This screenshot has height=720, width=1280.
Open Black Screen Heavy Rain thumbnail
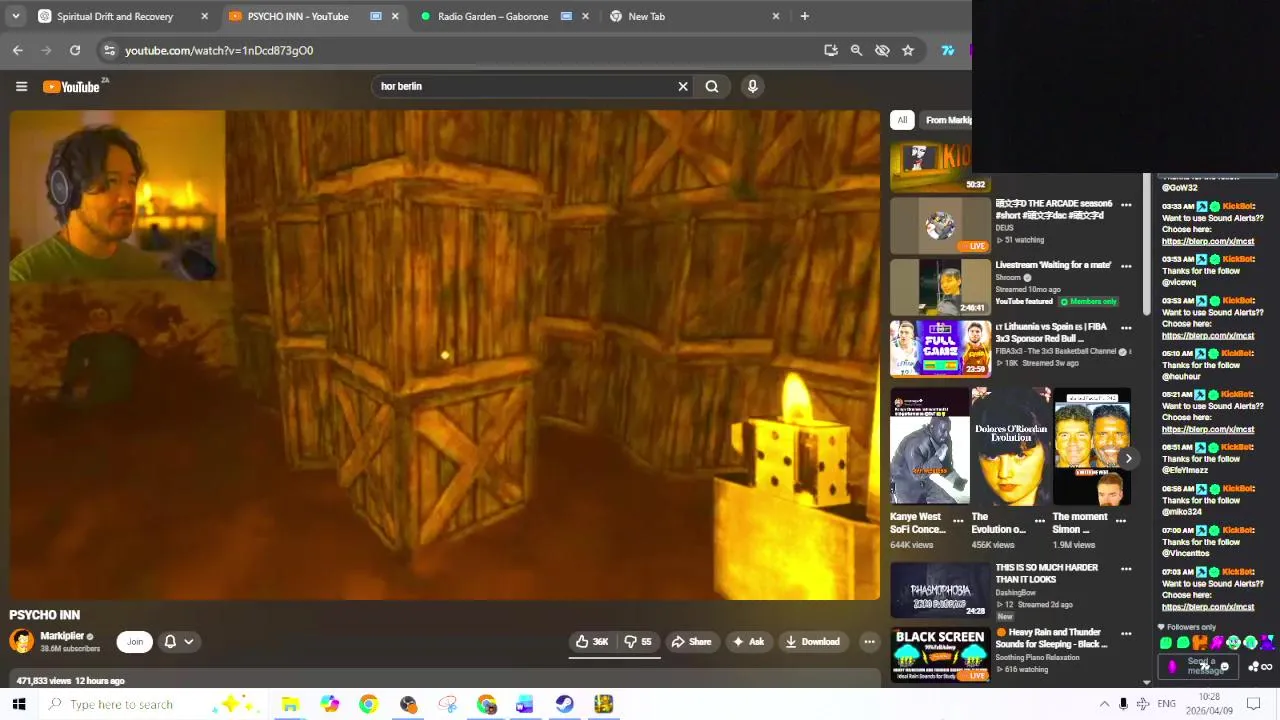click(x=940, y=654)
